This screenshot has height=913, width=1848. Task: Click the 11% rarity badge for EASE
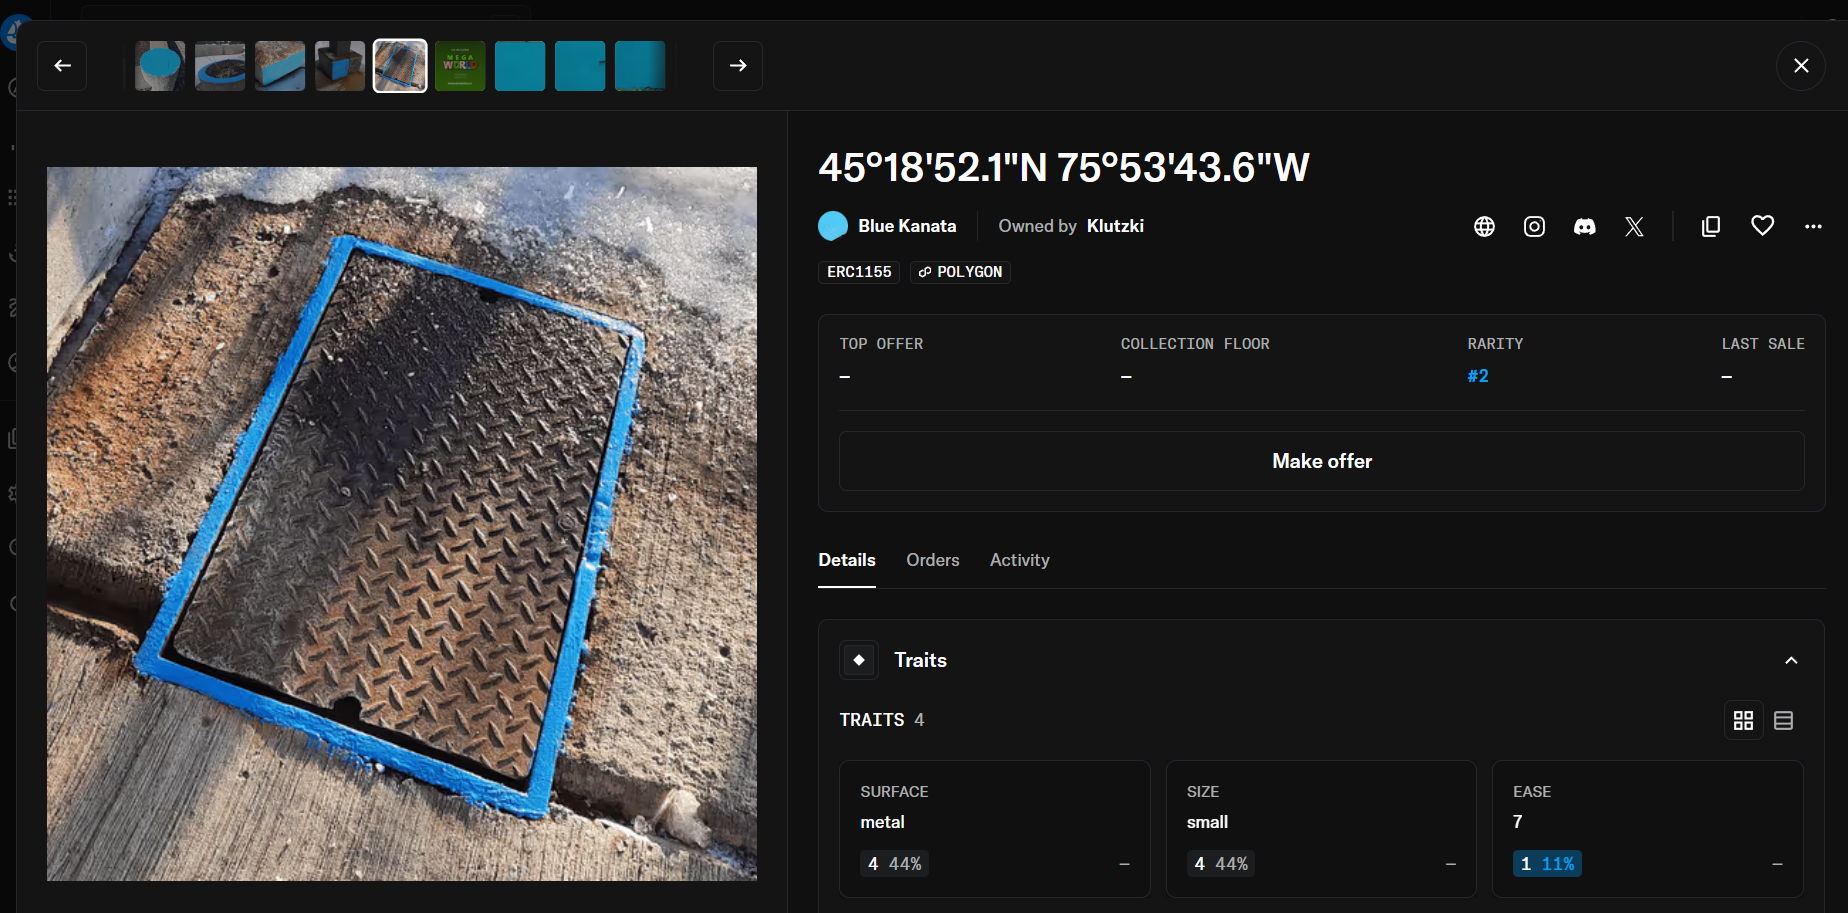(x=1547, y=864)
